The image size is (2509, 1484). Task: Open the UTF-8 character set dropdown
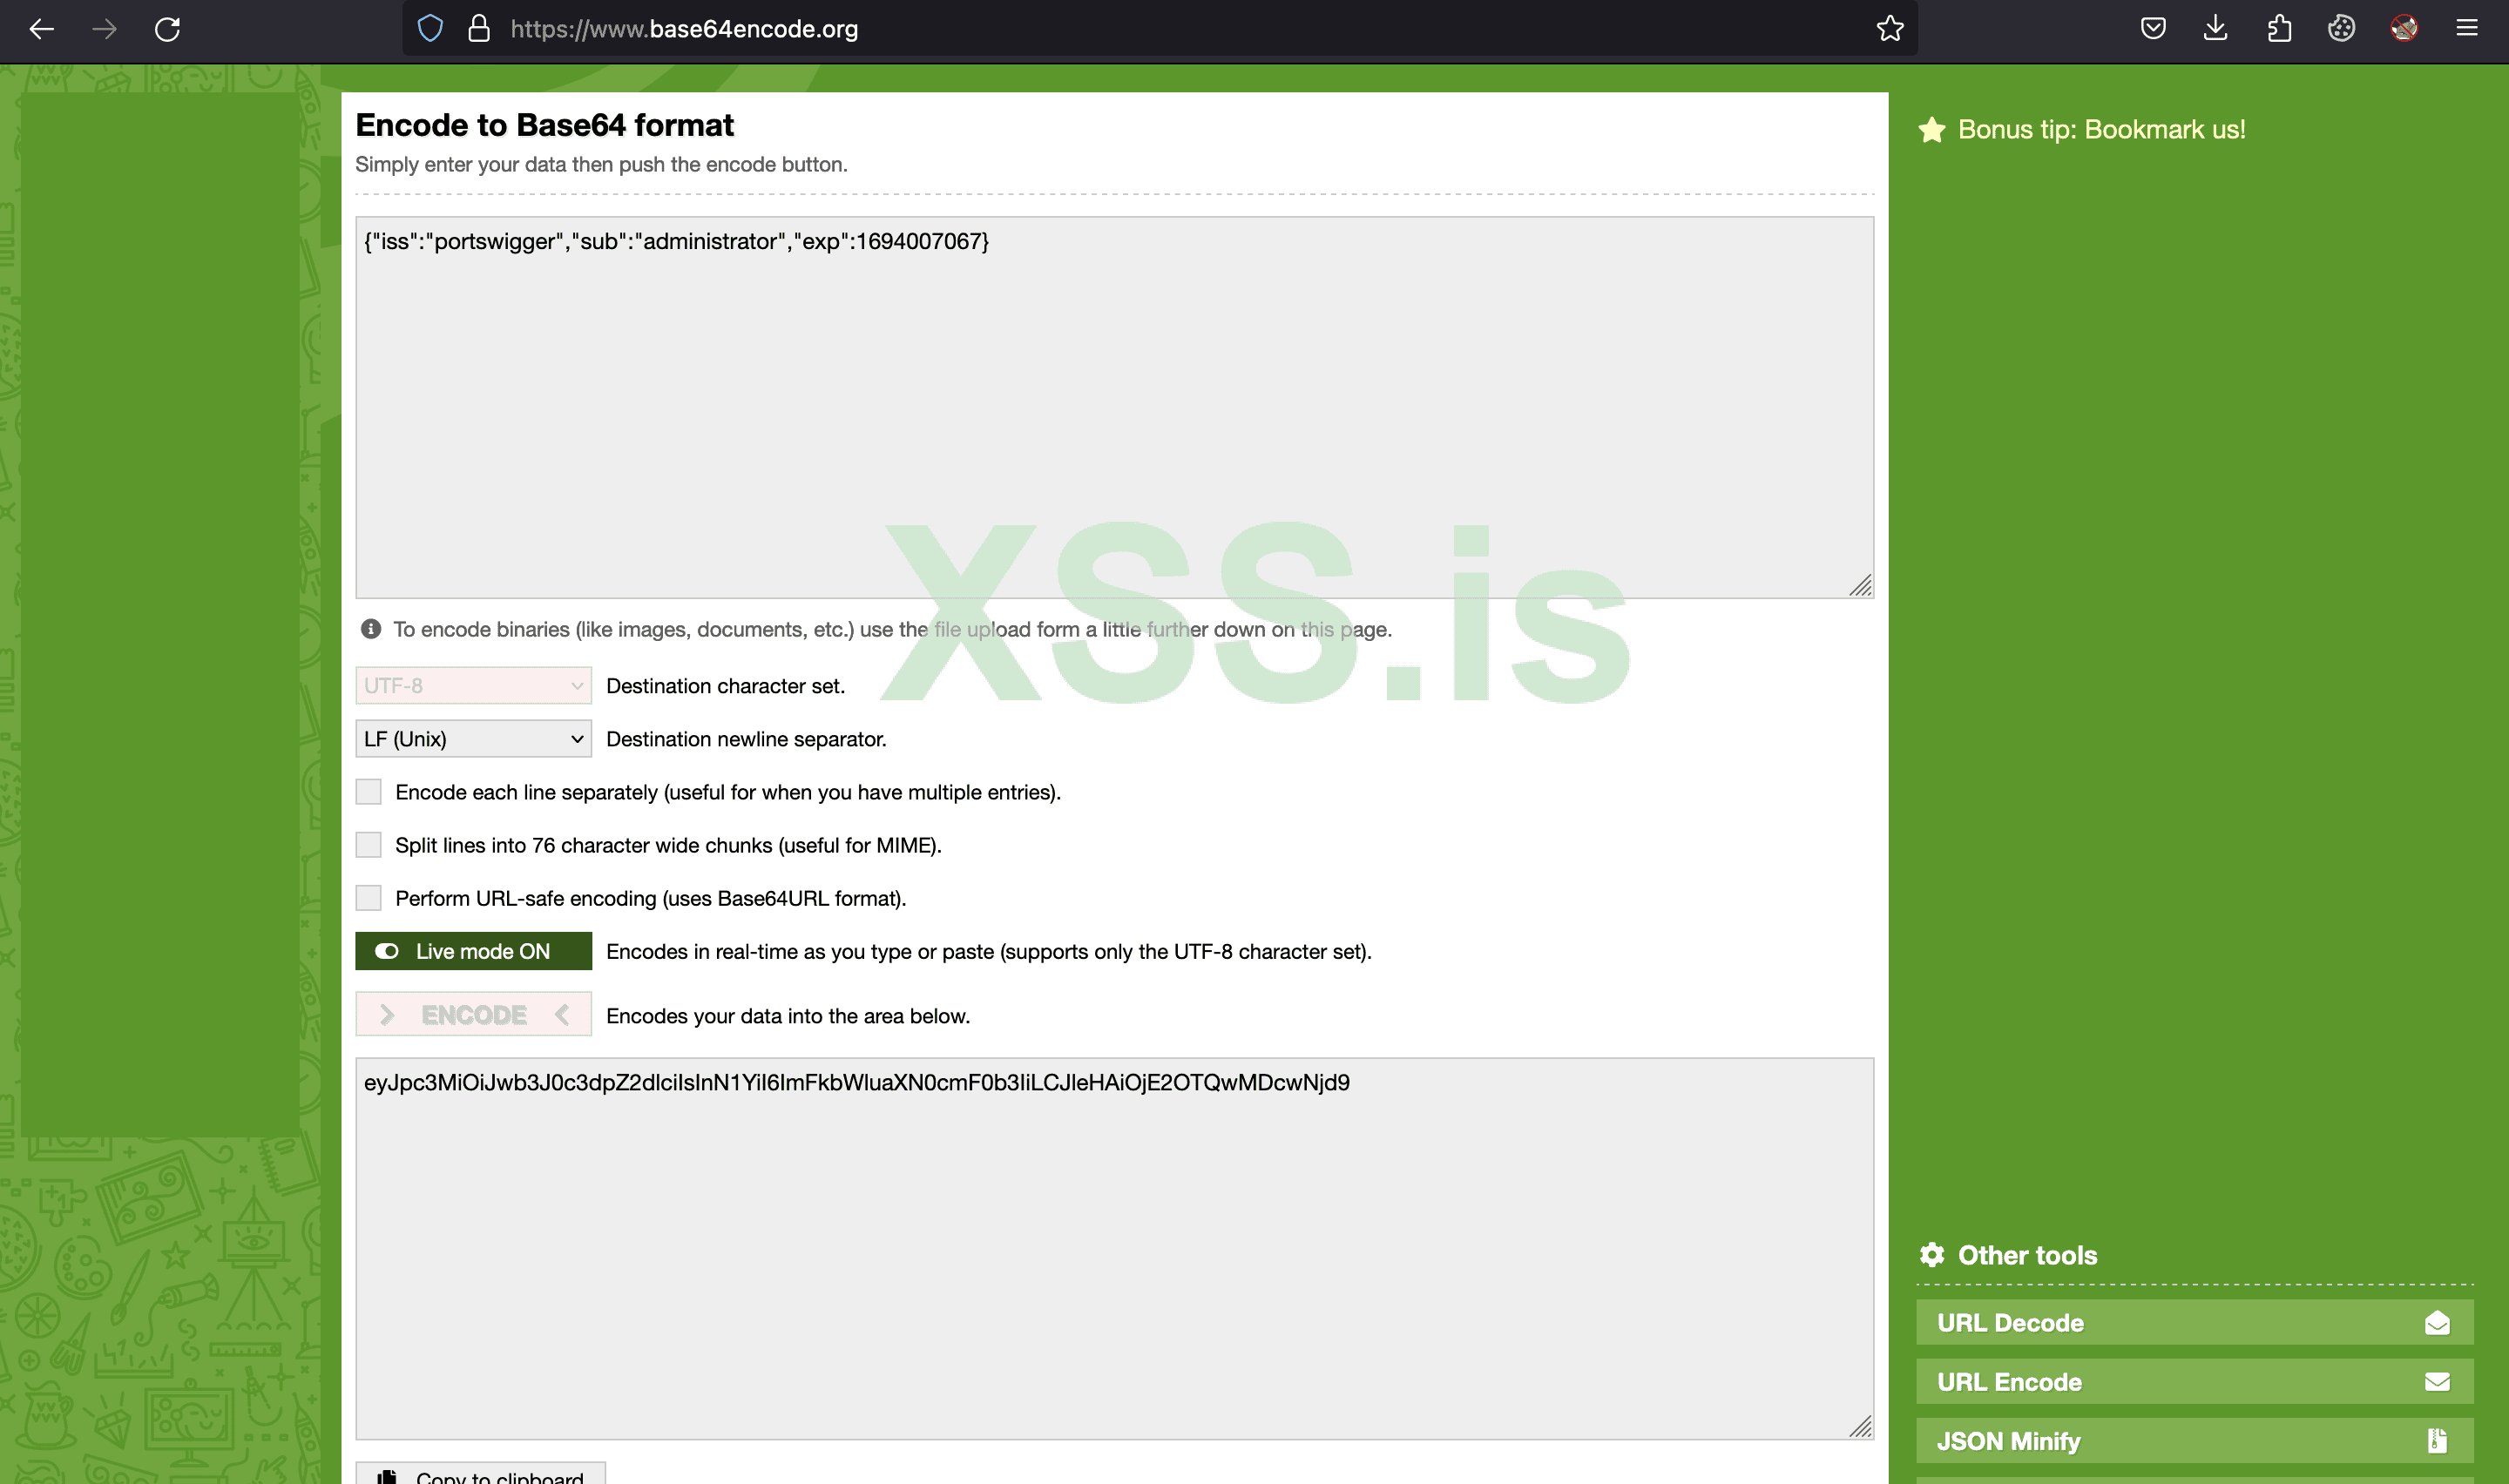pos(473,686)
